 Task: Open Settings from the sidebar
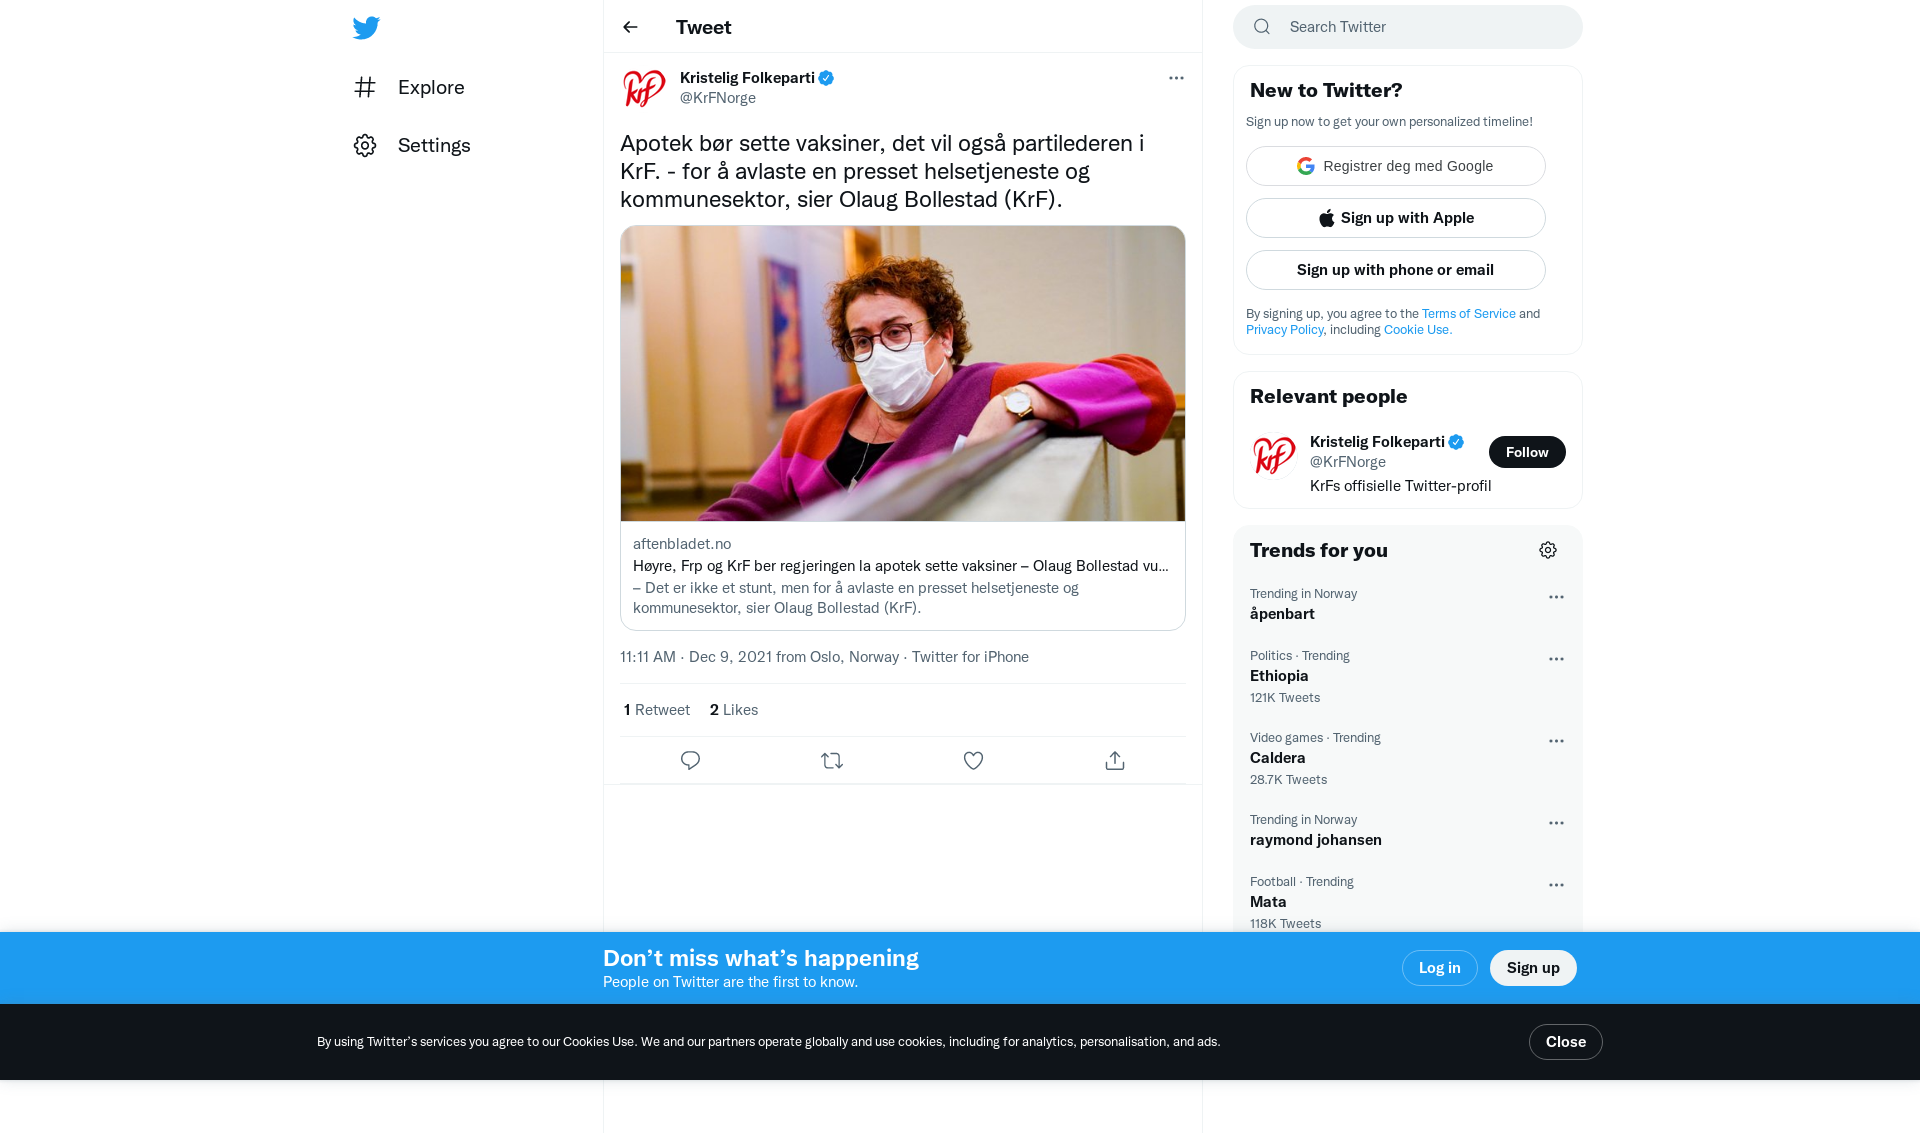[x=412, y=145]
